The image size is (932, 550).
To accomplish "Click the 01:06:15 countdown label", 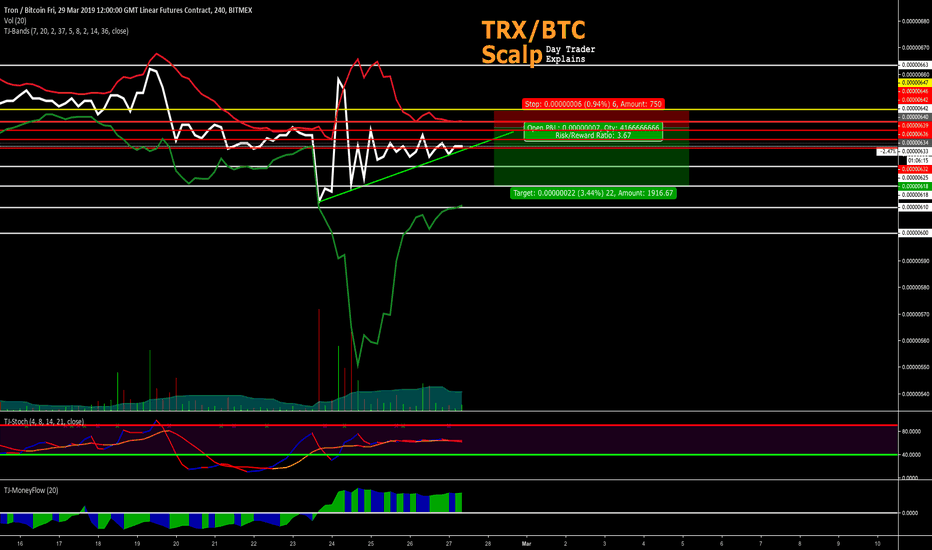I will pos(918,161).
